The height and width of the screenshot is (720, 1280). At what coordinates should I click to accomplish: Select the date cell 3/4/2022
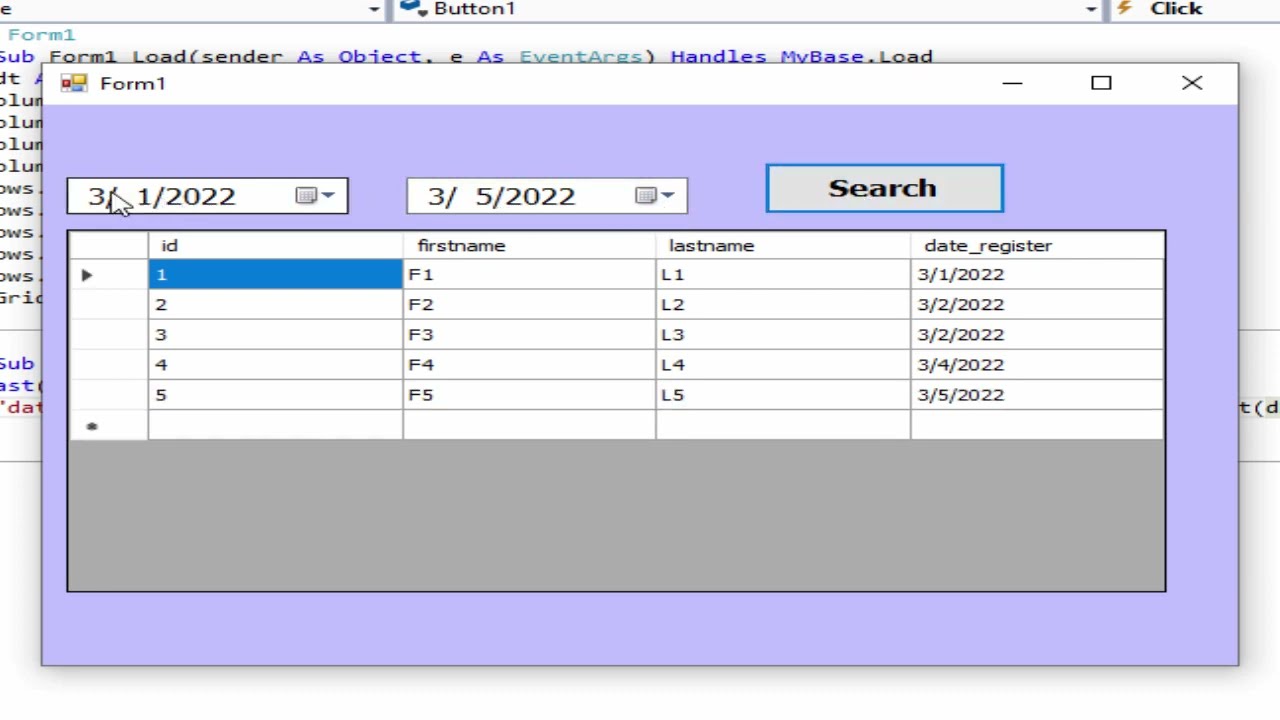(x=1037, y=365)
